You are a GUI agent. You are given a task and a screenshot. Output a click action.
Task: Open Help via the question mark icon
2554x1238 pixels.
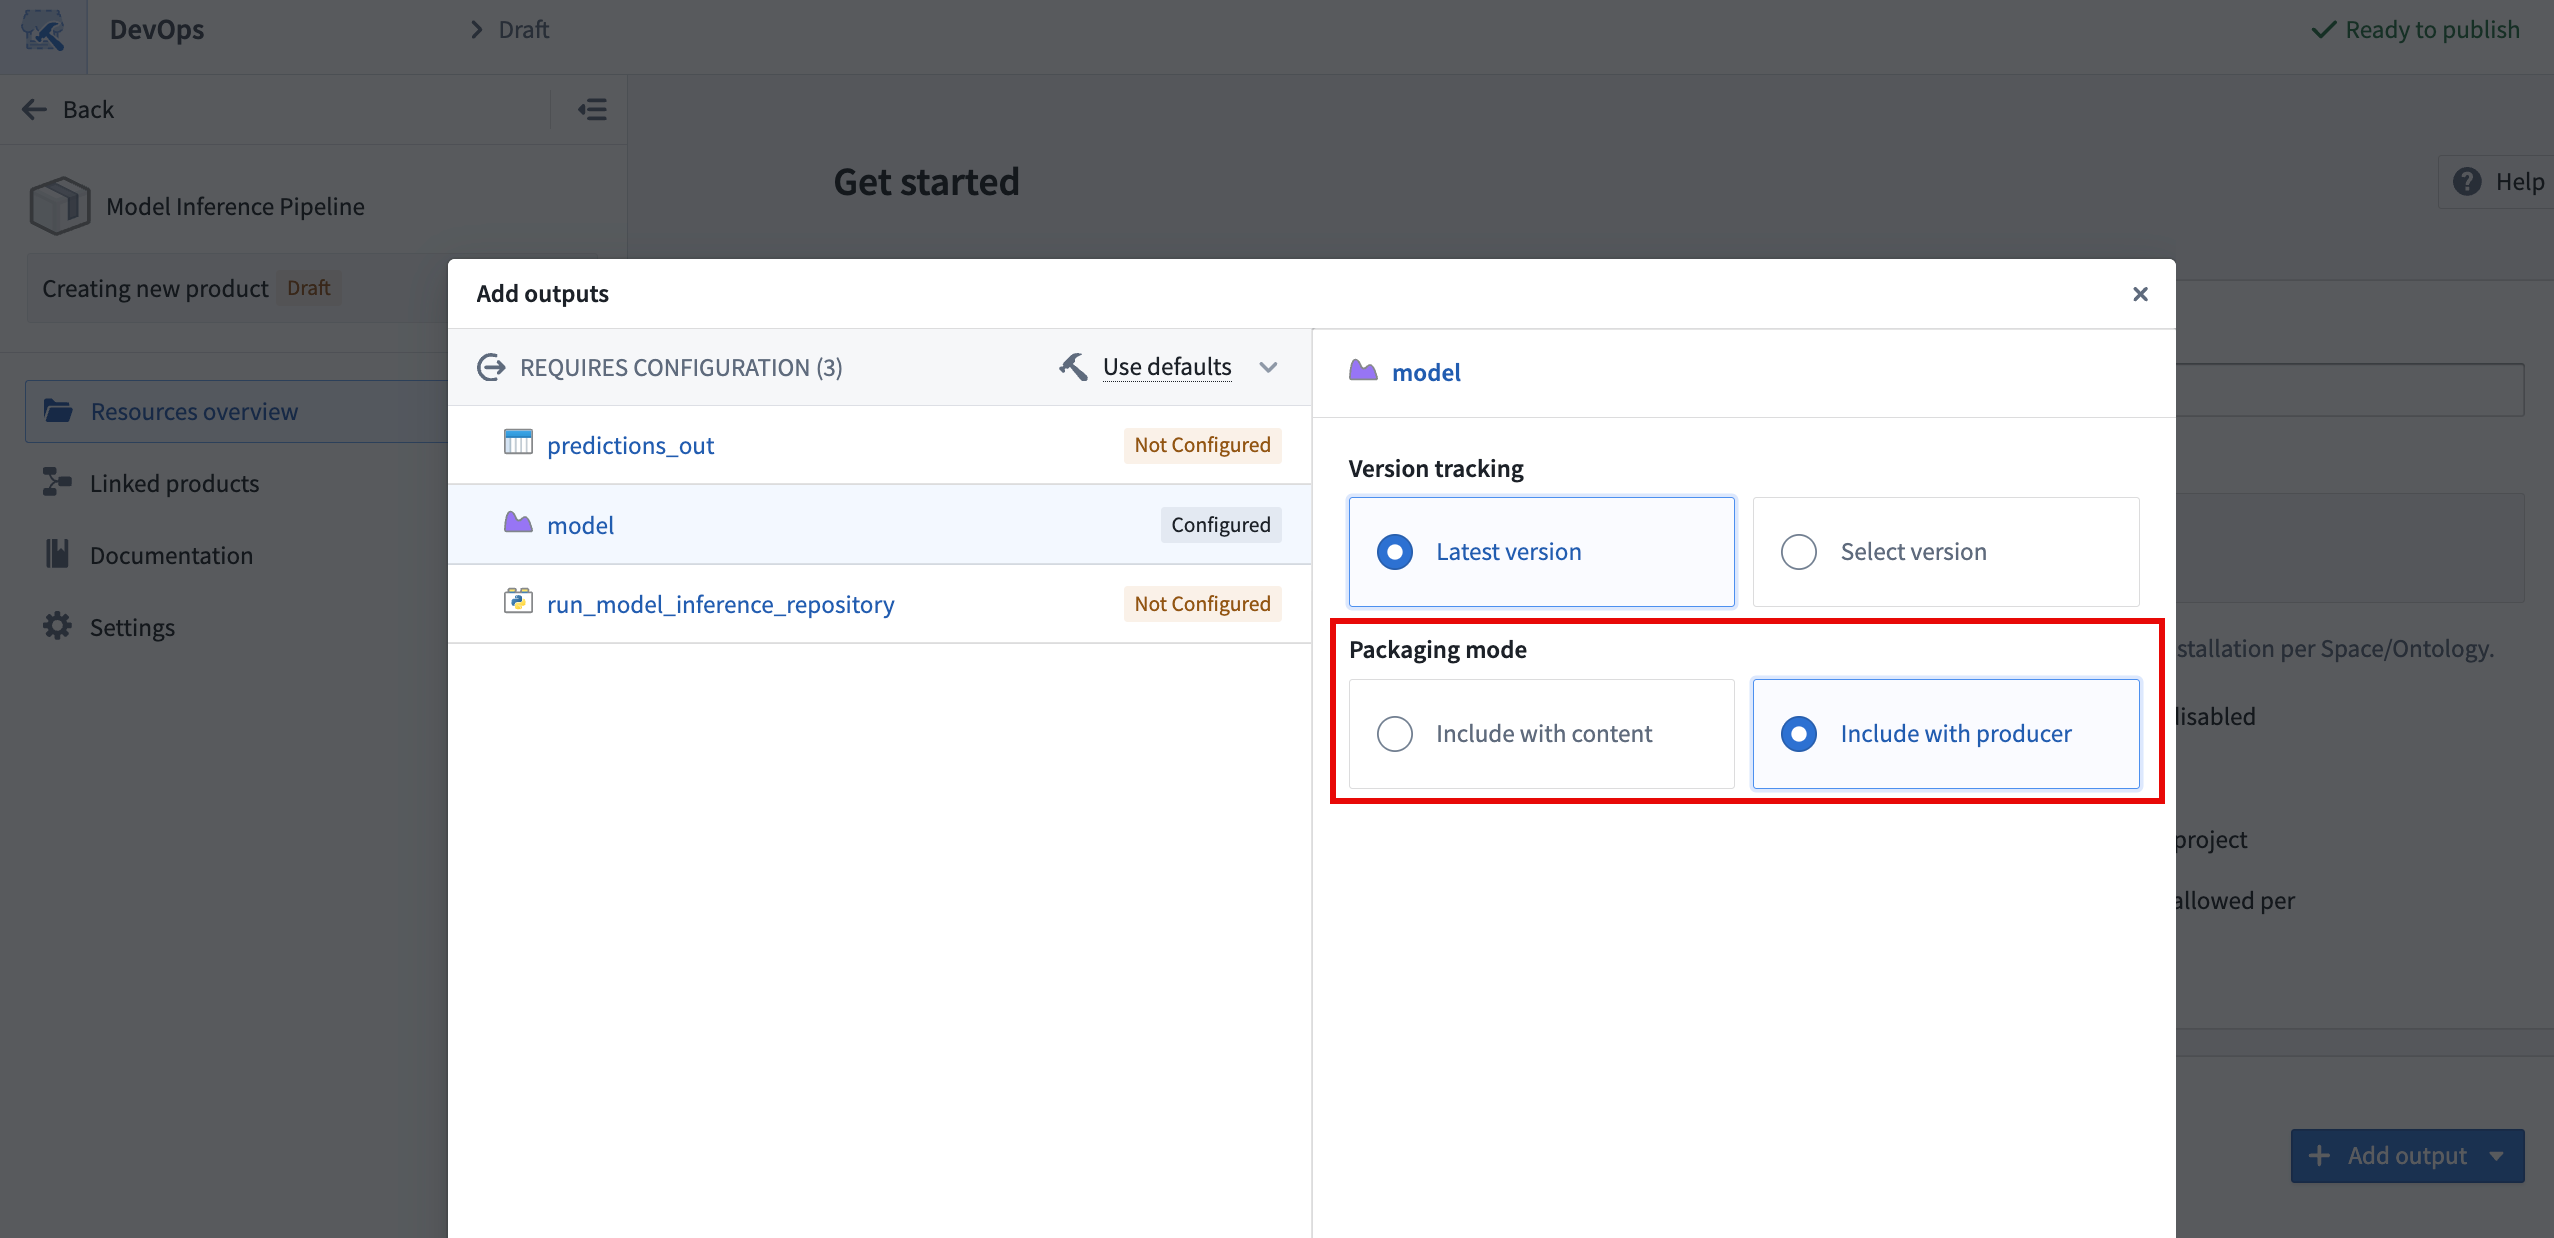pyautogui.click(x=2471, y=181)
